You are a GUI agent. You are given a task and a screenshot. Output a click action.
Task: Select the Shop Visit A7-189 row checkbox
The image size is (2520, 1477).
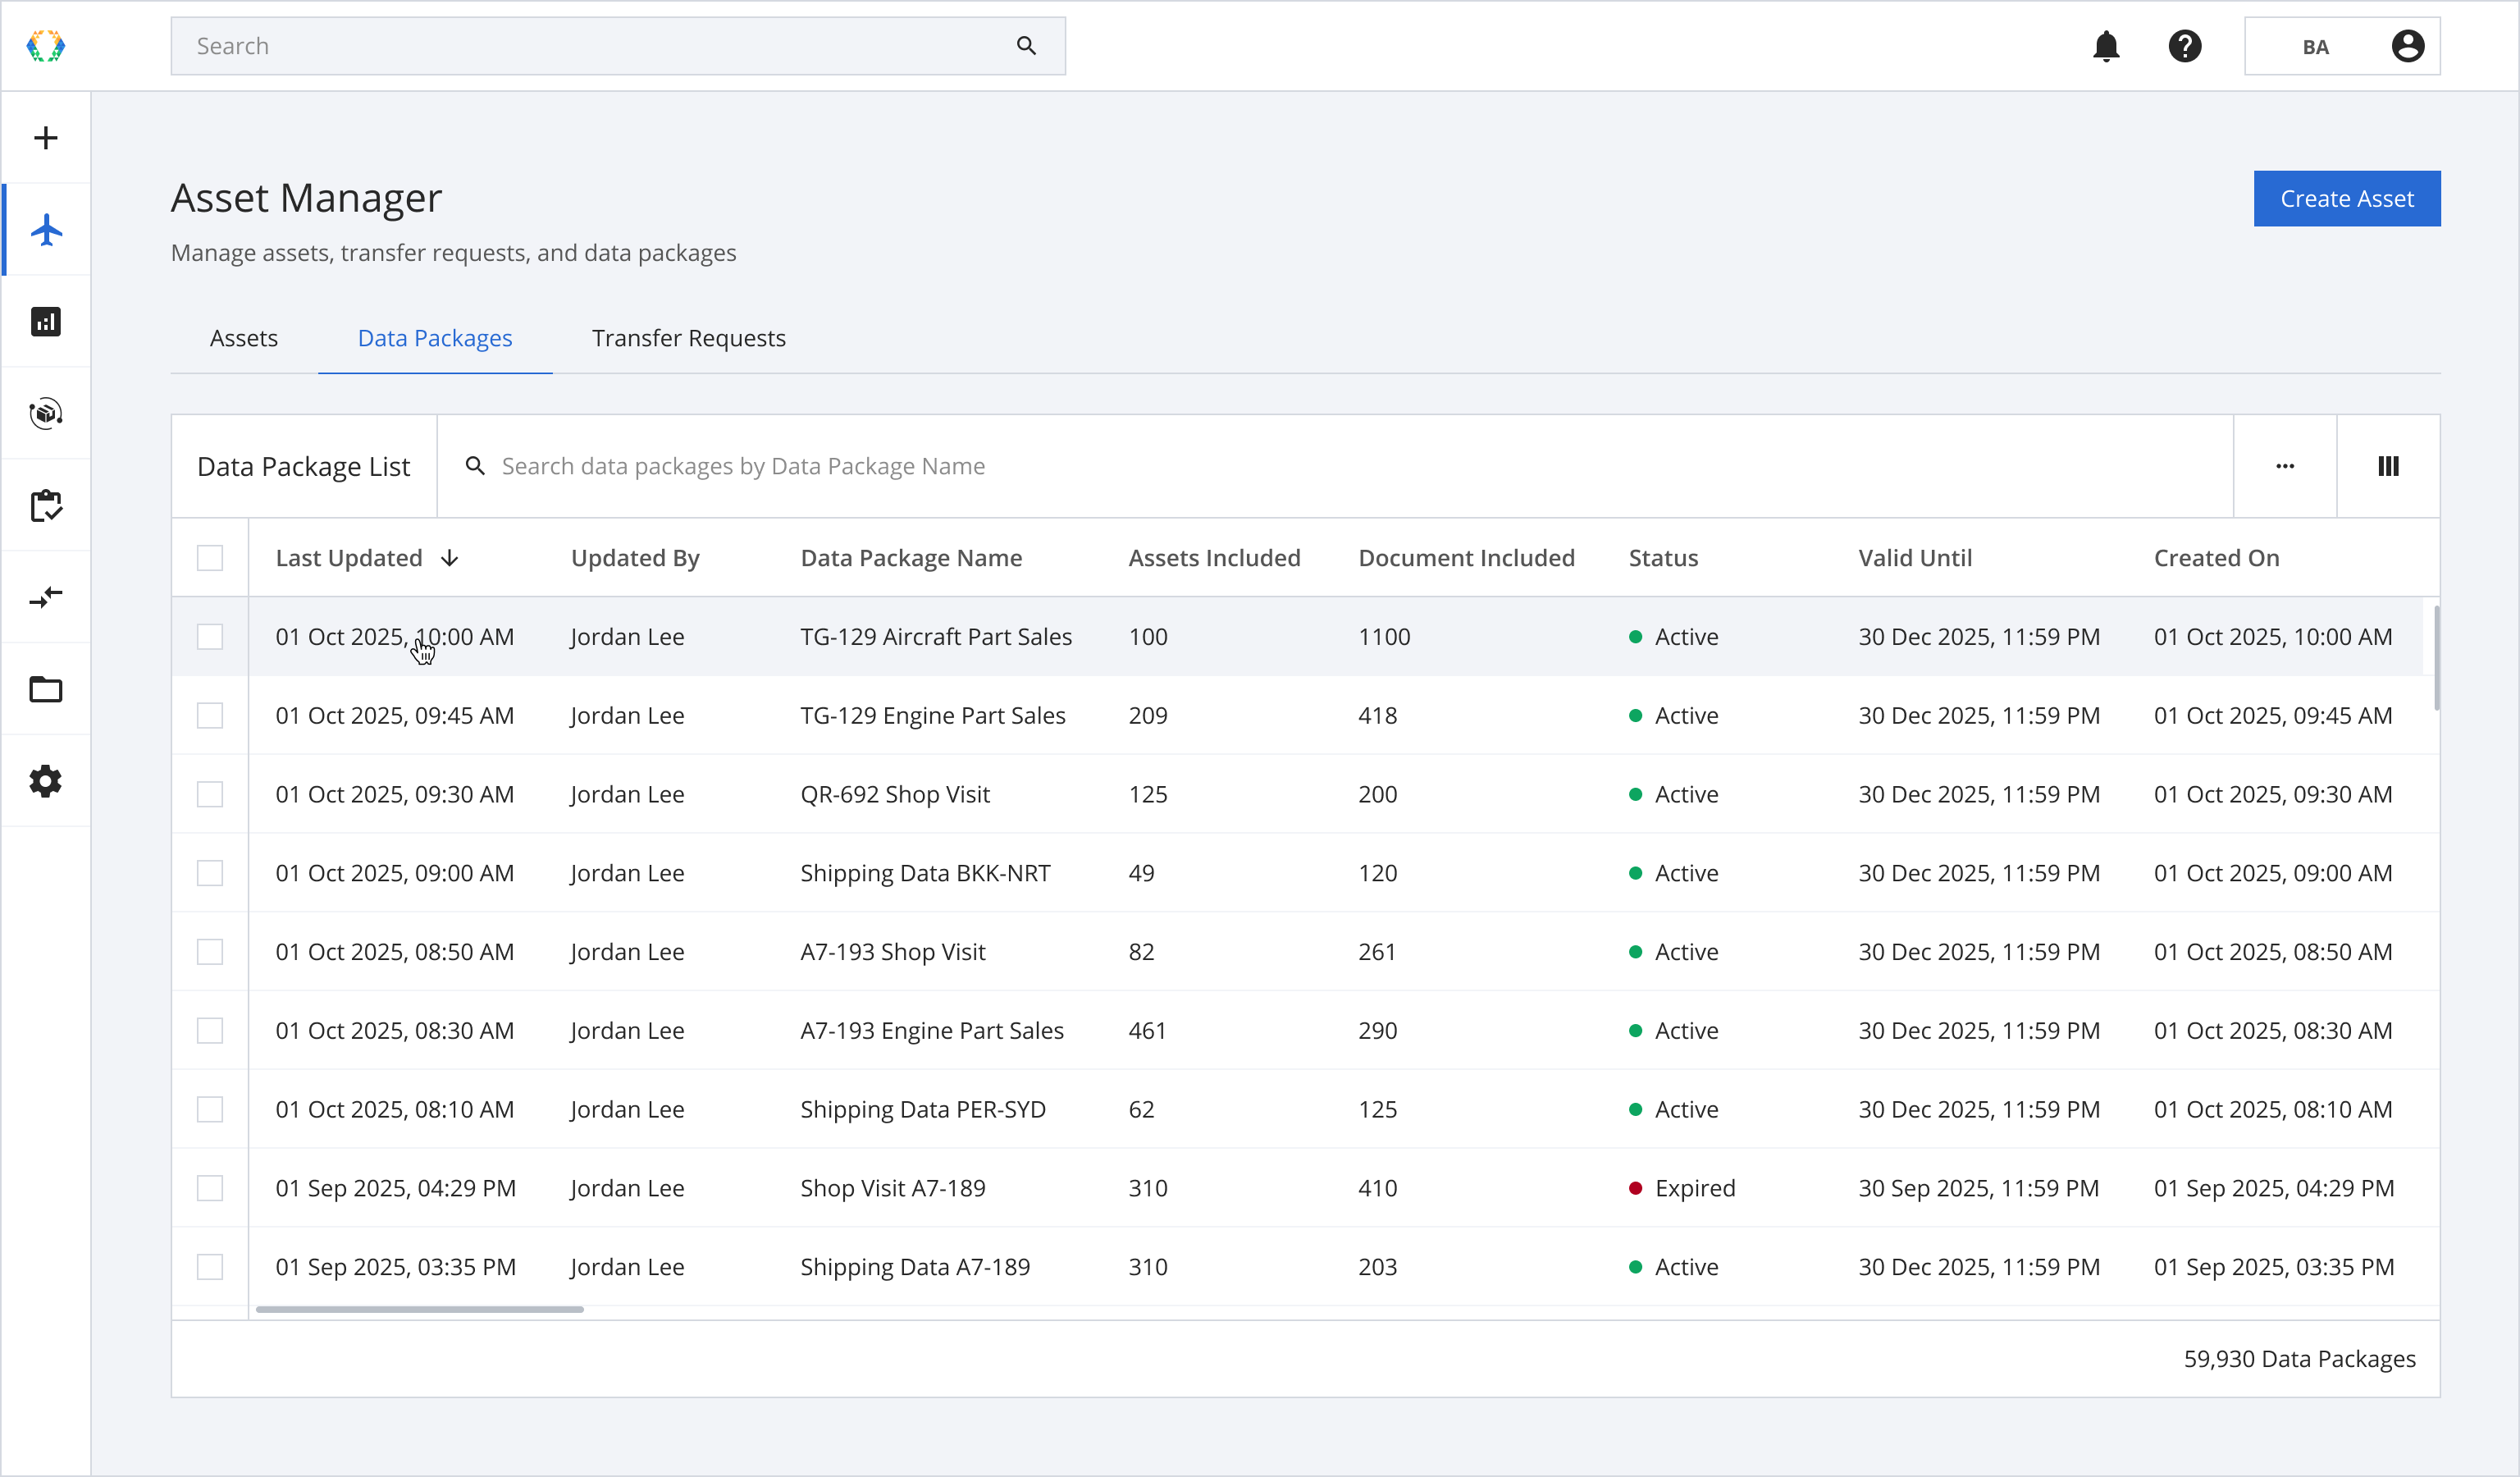pos(210,1188)
